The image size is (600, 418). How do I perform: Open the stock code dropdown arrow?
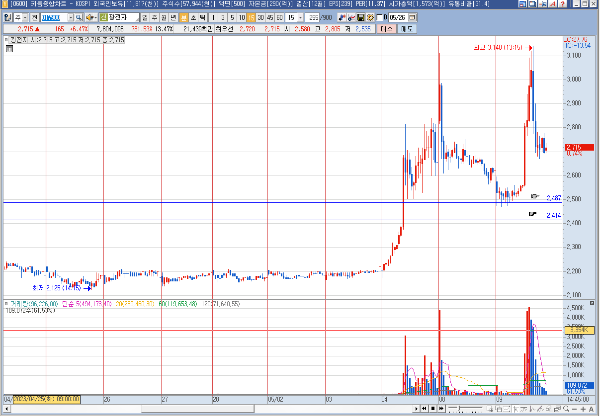[71, 18]
